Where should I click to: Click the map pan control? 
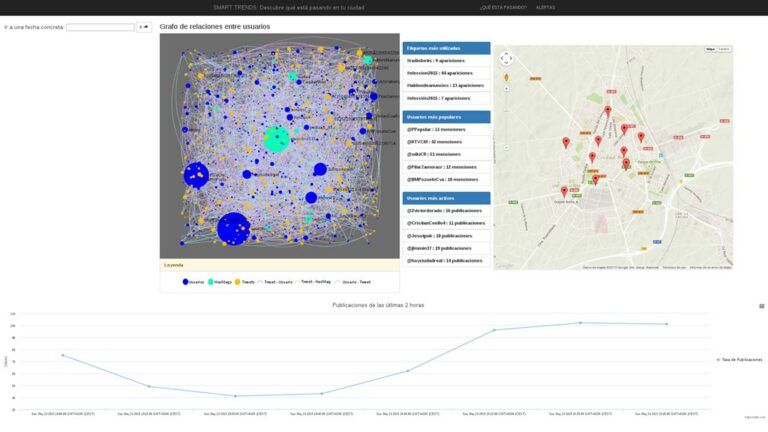coord(506,59)
